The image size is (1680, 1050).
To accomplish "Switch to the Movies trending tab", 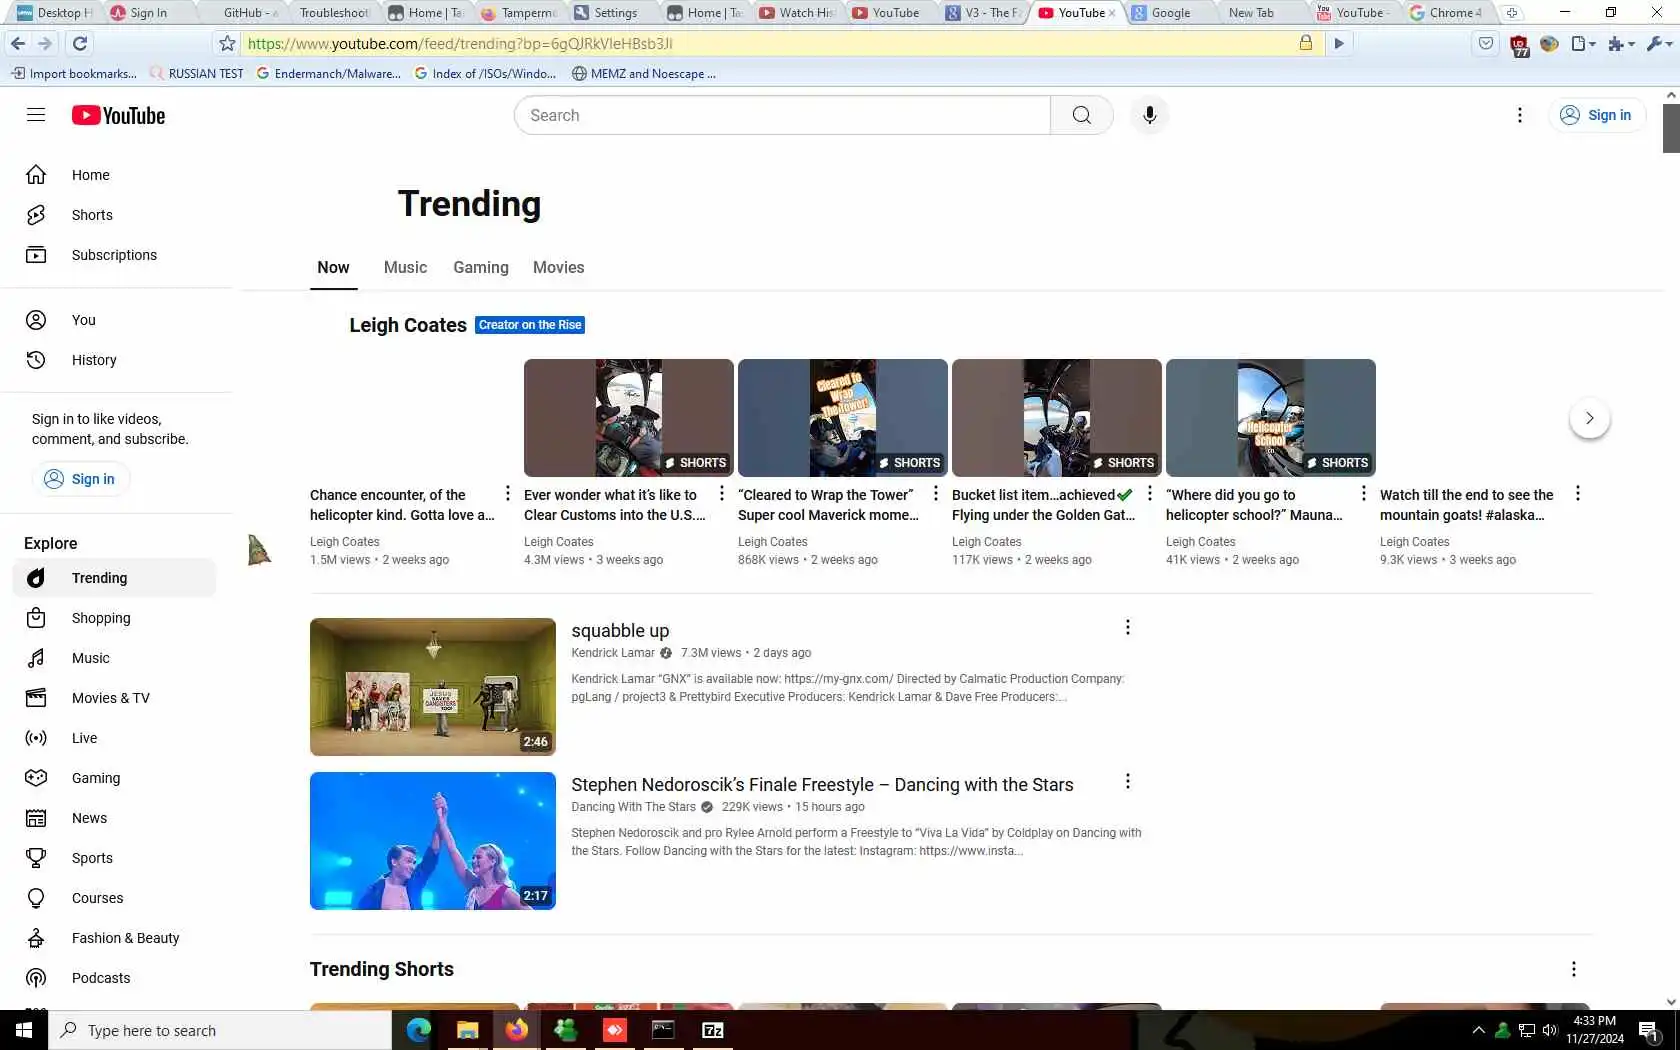I will [558, 268].
